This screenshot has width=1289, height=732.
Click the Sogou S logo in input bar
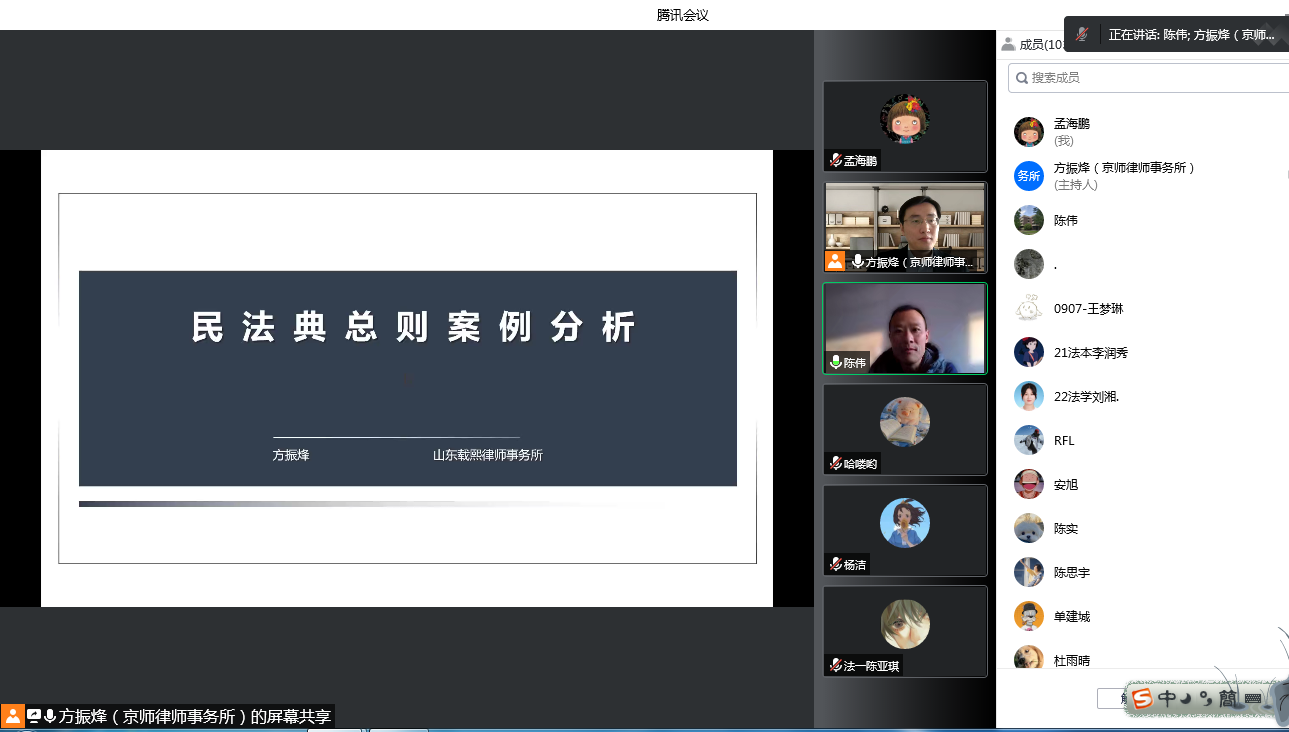coord(1142,698)
